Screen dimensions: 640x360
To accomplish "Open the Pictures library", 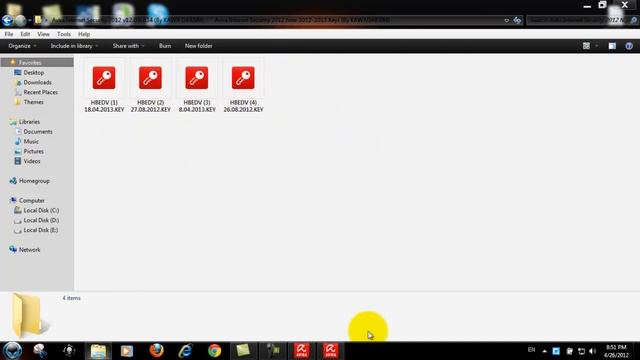I will click(33, 151).
